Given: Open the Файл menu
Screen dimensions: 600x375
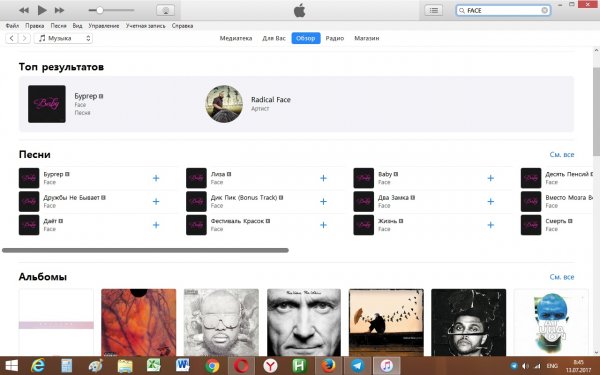Looking at the screenshot, I should [12, 26].
